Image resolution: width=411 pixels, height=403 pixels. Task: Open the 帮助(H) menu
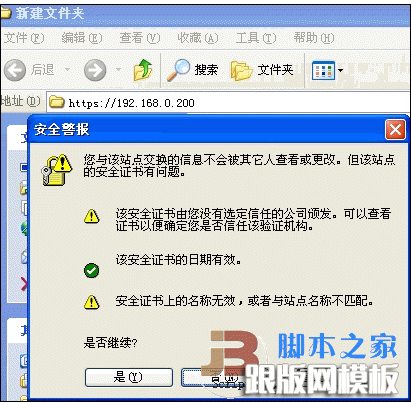(314, 38)
